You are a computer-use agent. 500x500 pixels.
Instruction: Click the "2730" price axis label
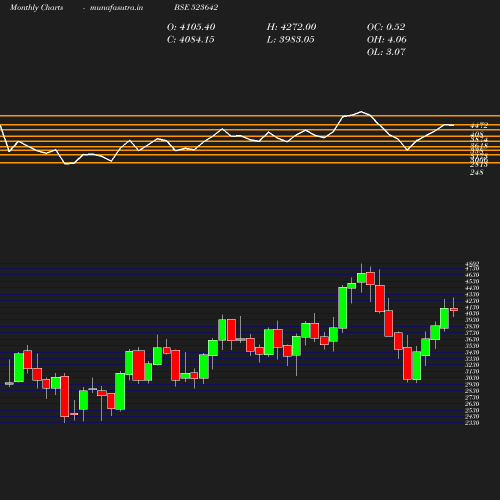click(x=472, y=397)
